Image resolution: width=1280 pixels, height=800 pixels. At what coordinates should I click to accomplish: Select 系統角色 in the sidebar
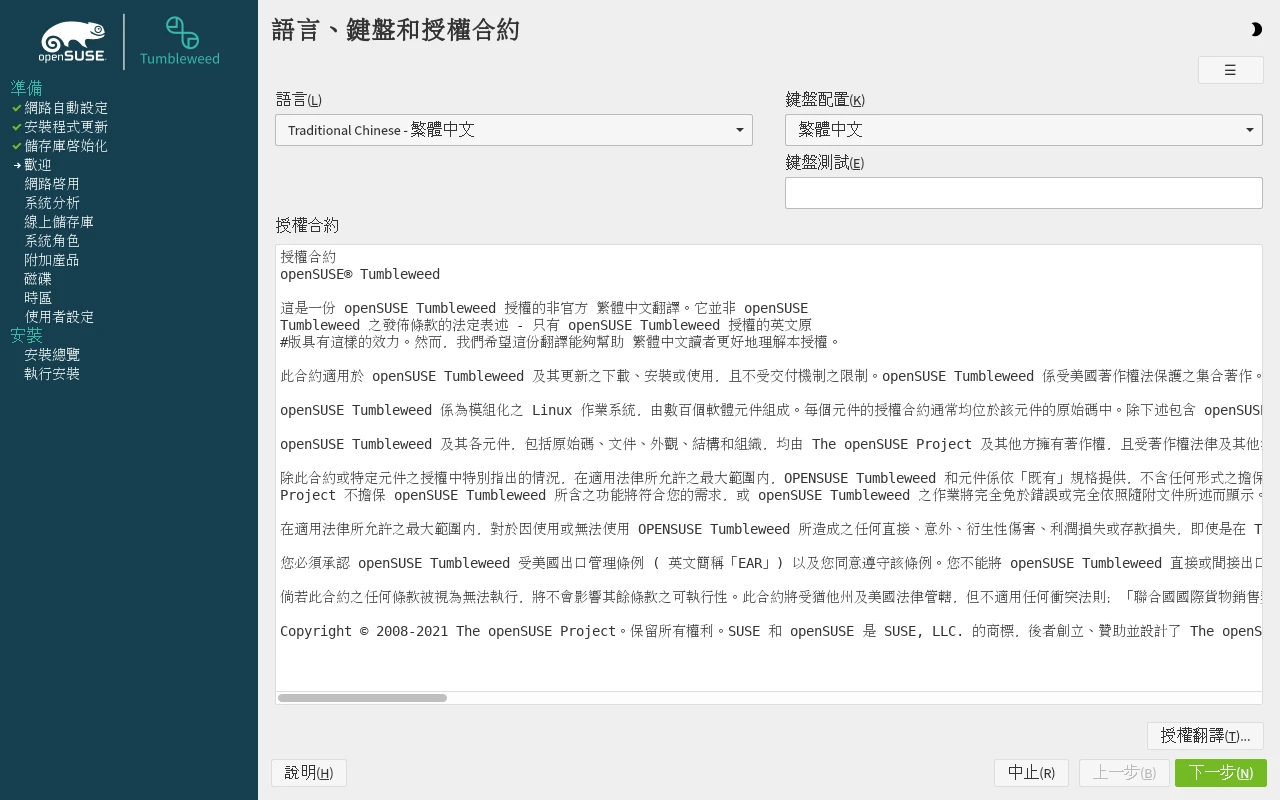point(52,241)
